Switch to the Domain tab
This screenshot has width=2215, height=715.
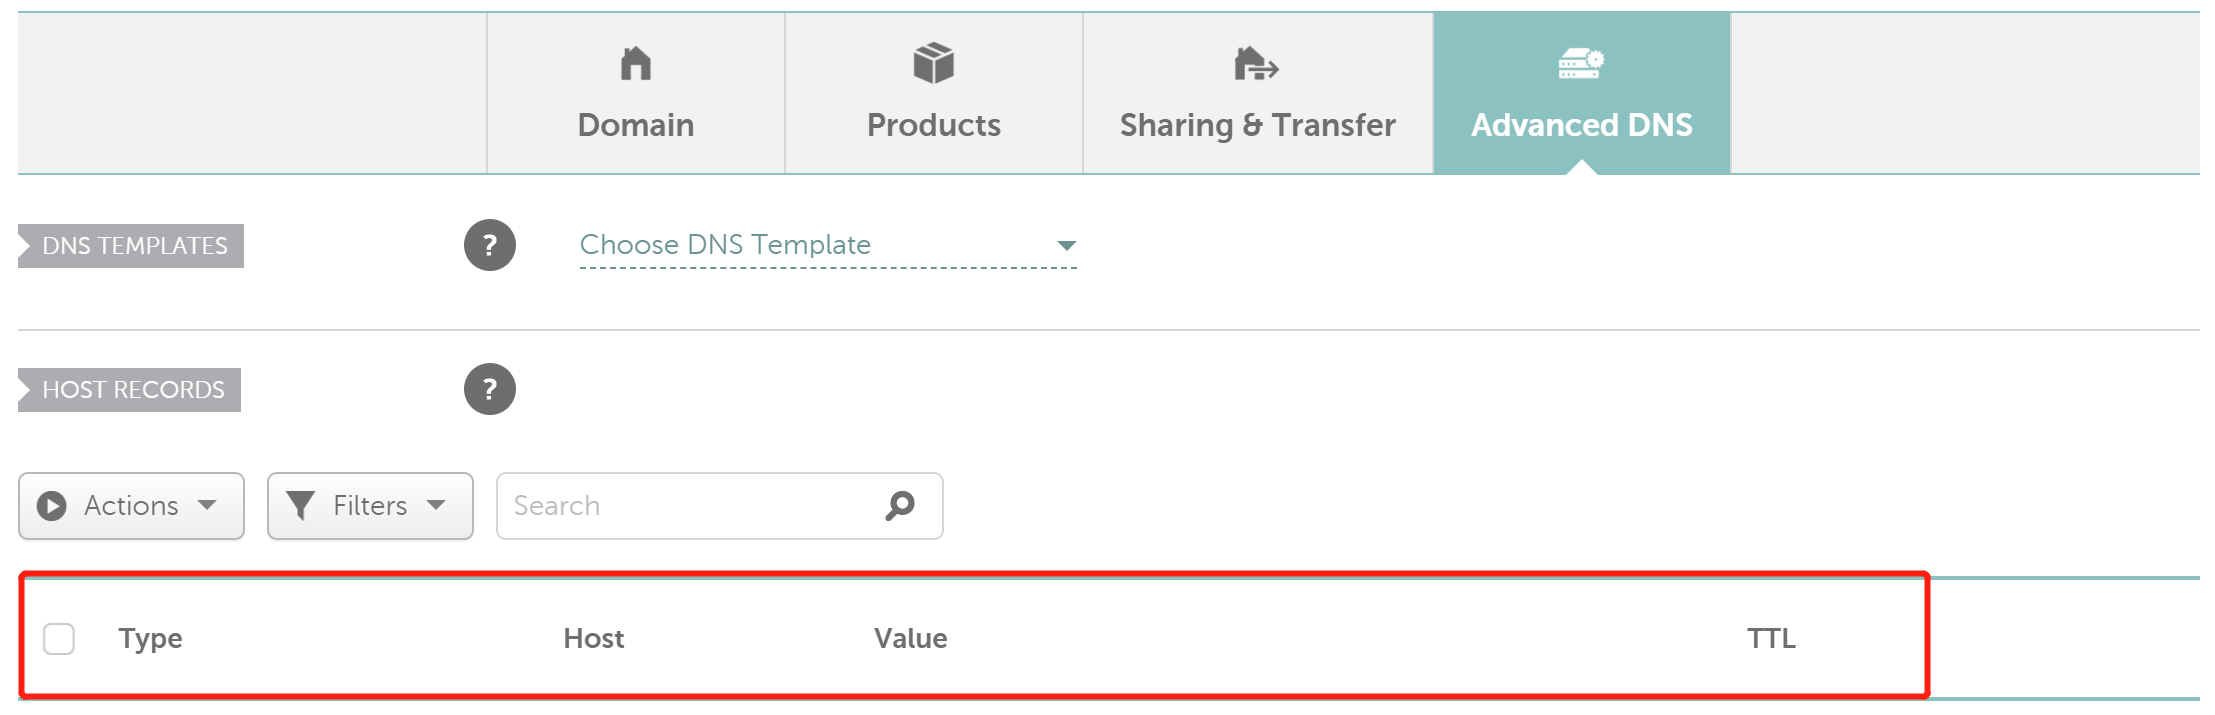[x=636, y=125]
